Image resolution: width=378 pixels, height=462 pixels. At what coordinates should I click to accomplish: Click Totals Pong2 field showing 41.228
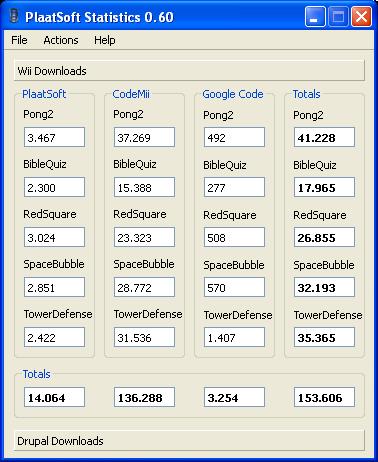(x=324, y=137)
